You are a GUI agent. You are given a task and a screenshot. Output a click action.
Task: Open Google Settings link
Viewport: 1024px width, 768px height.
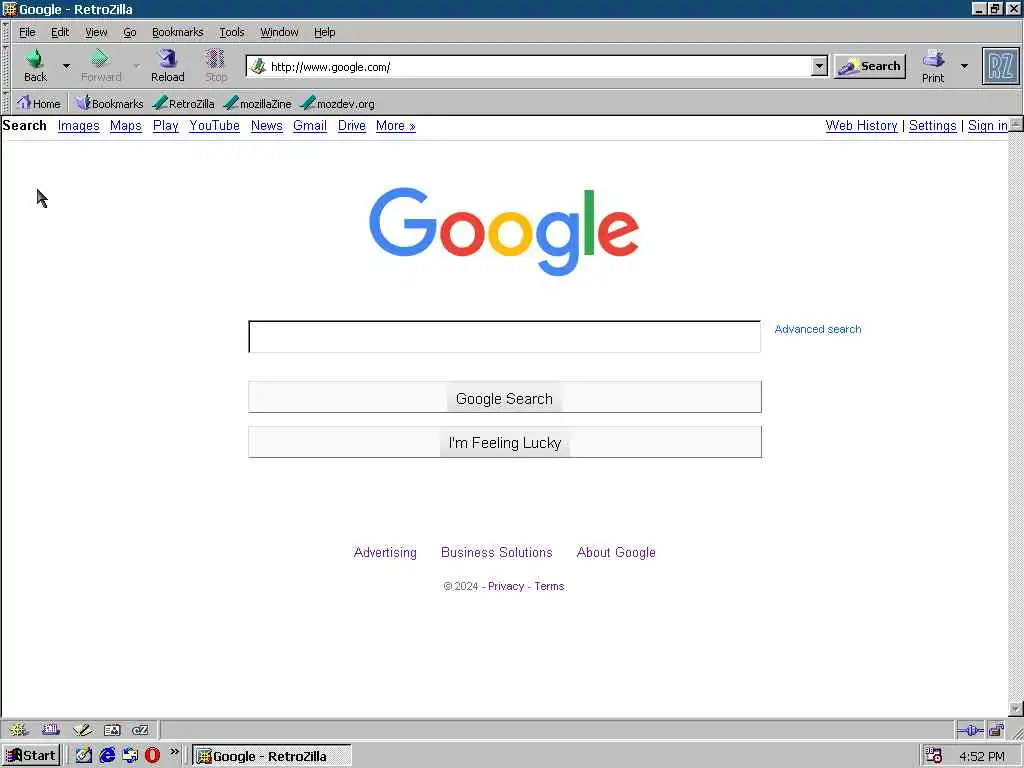click(933, 125)
